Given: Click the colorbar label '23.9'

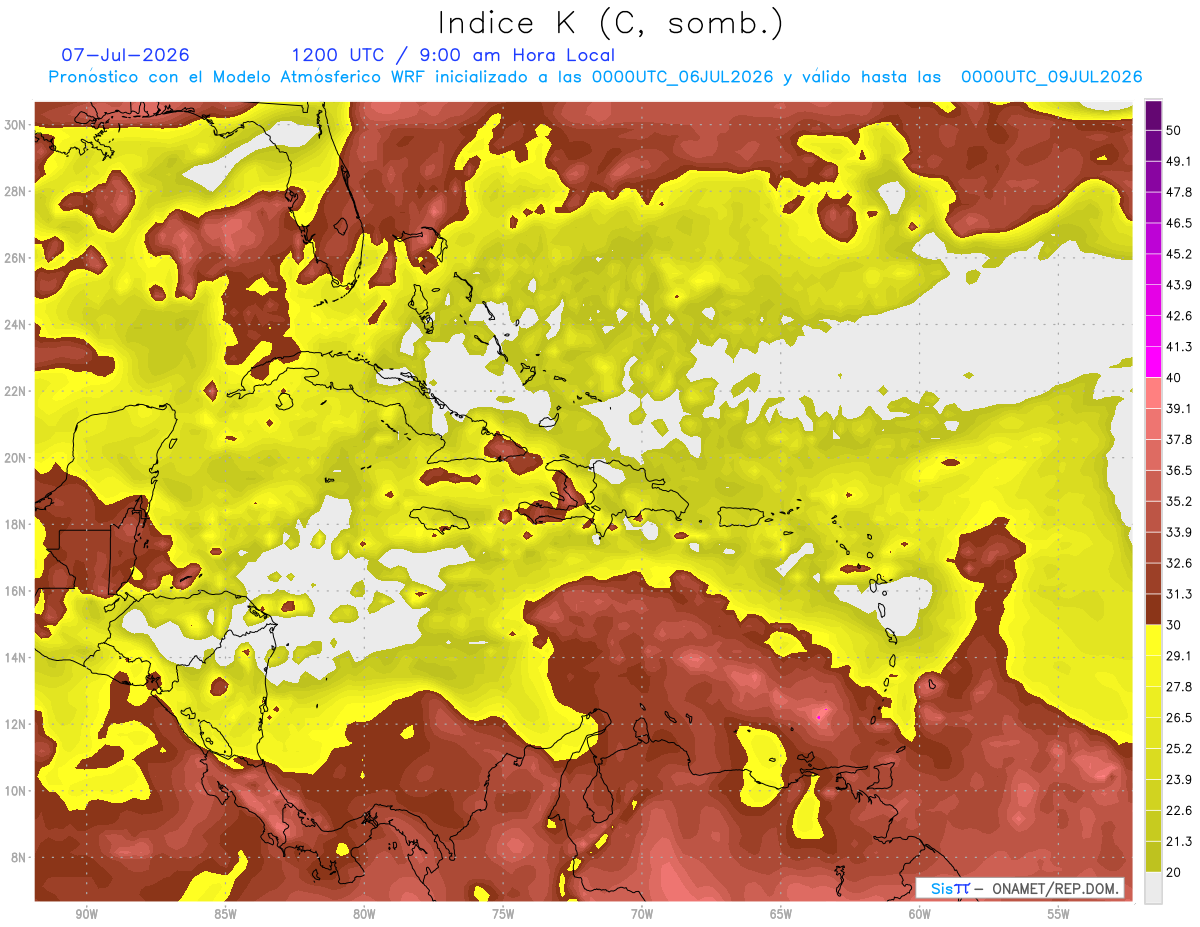Looking at the screenshot, I should point(1179,780).
